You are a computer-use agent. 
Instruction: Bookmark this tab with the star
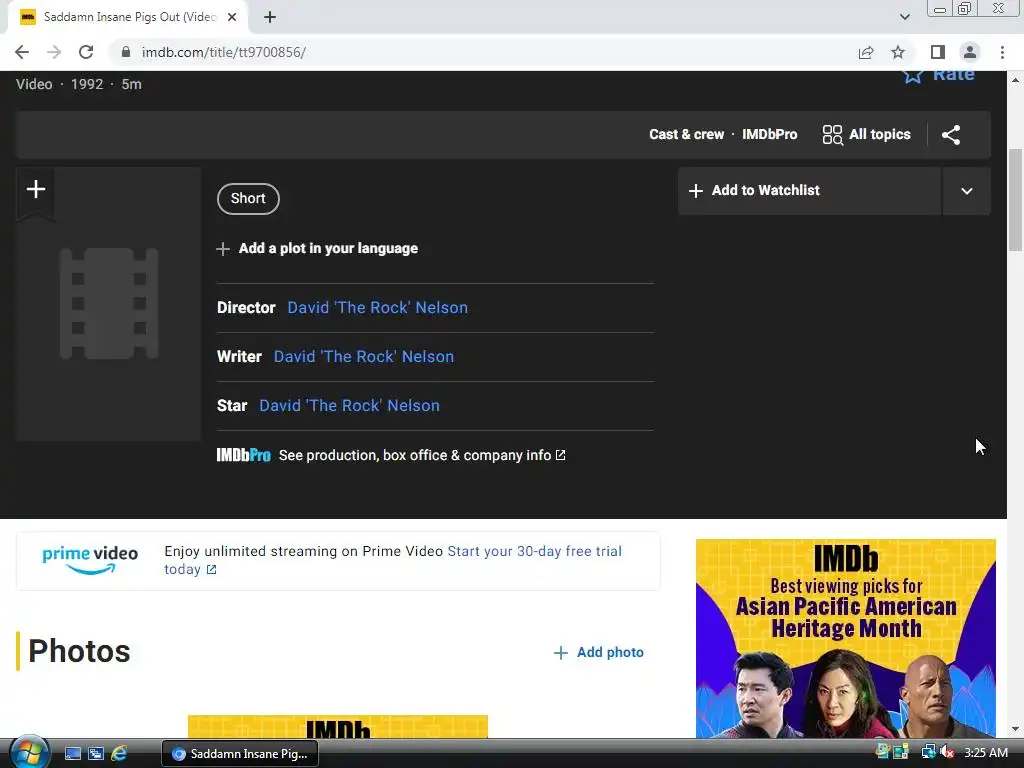(898, 52)
